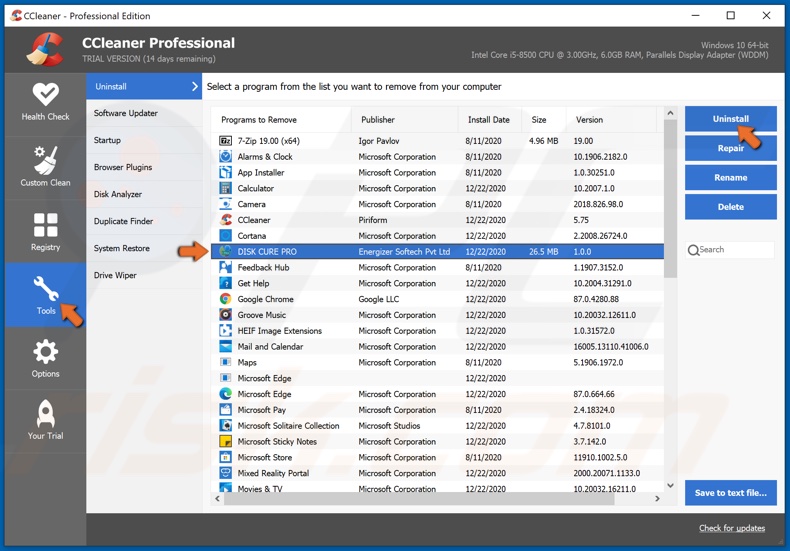Select the Tools wrench section
The height and width of the screenshot is (551, 790).
pyautogui.click(x=45, y=295)
